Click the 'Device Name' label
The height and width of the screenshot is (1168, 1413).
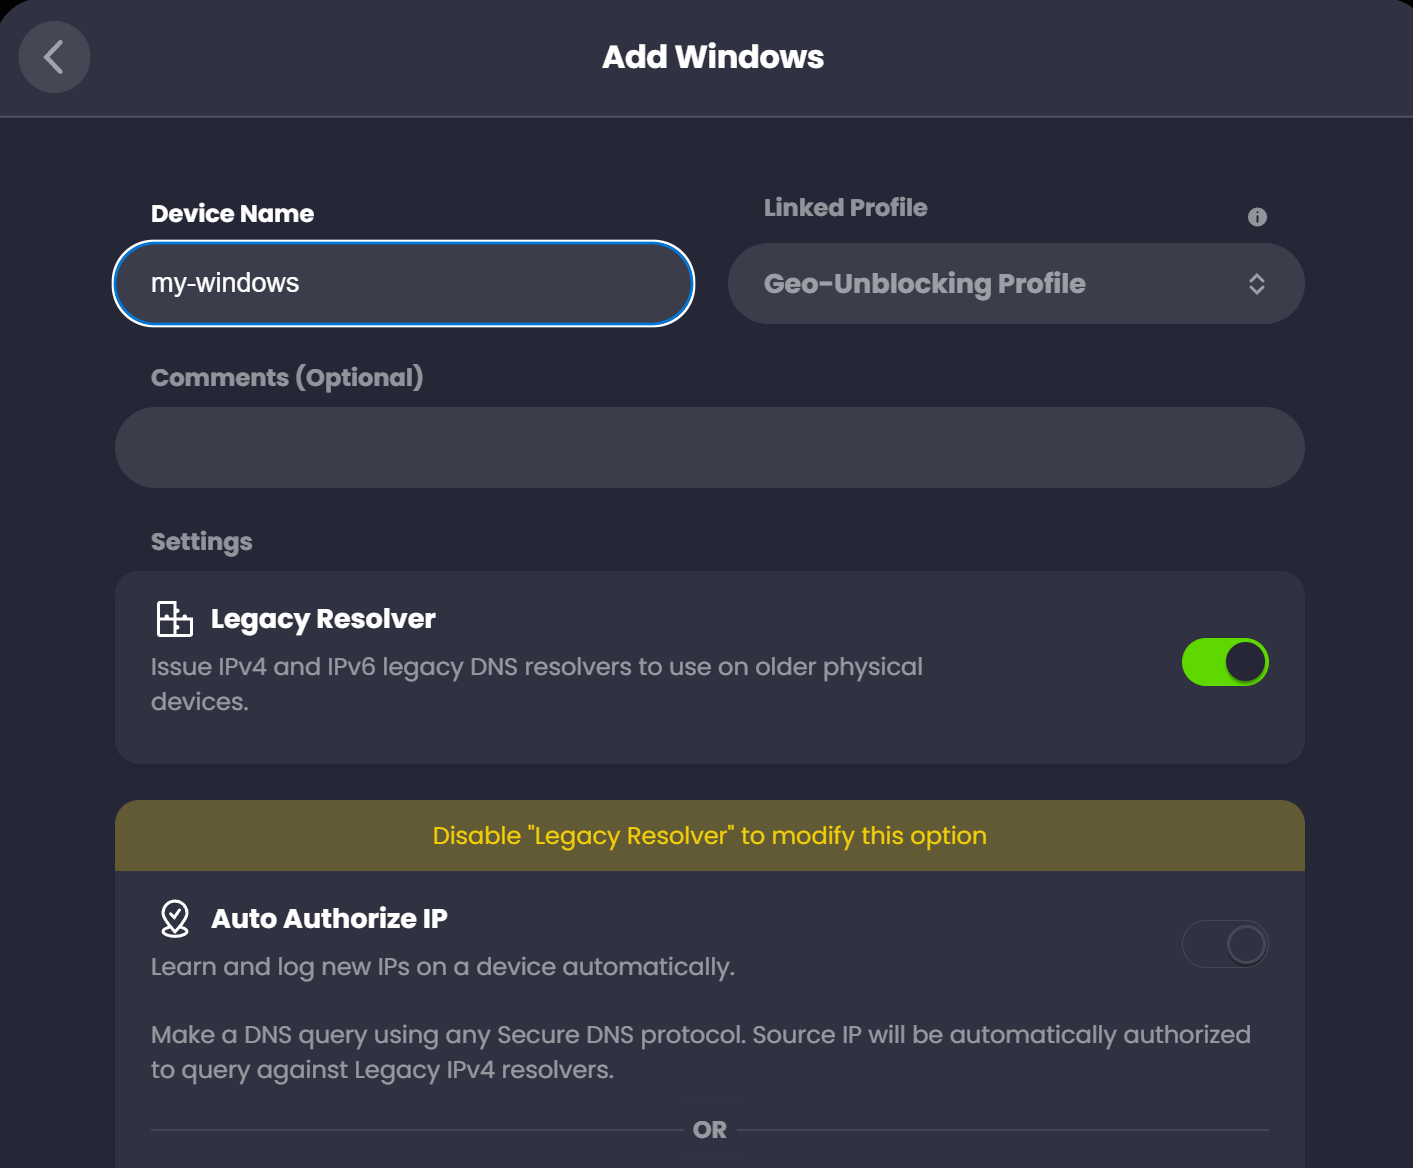click(x=232, y=213)
